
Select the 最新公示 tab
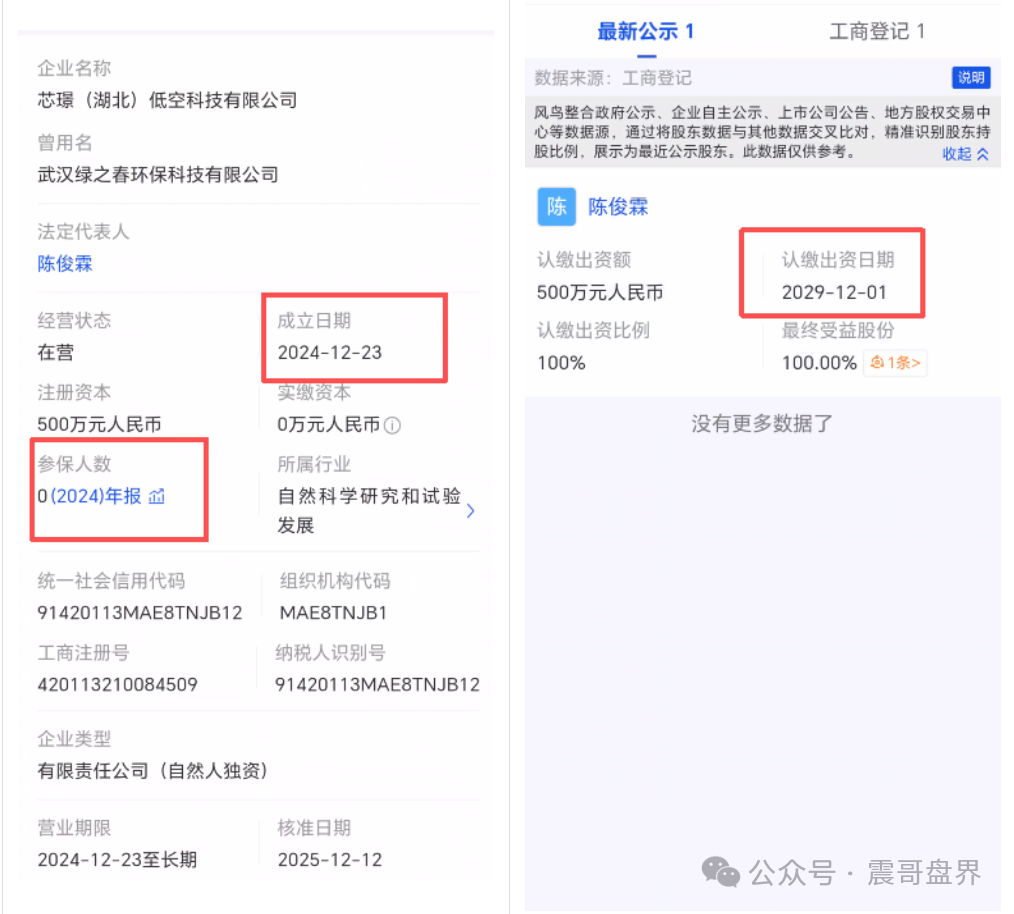pos(641,31)
